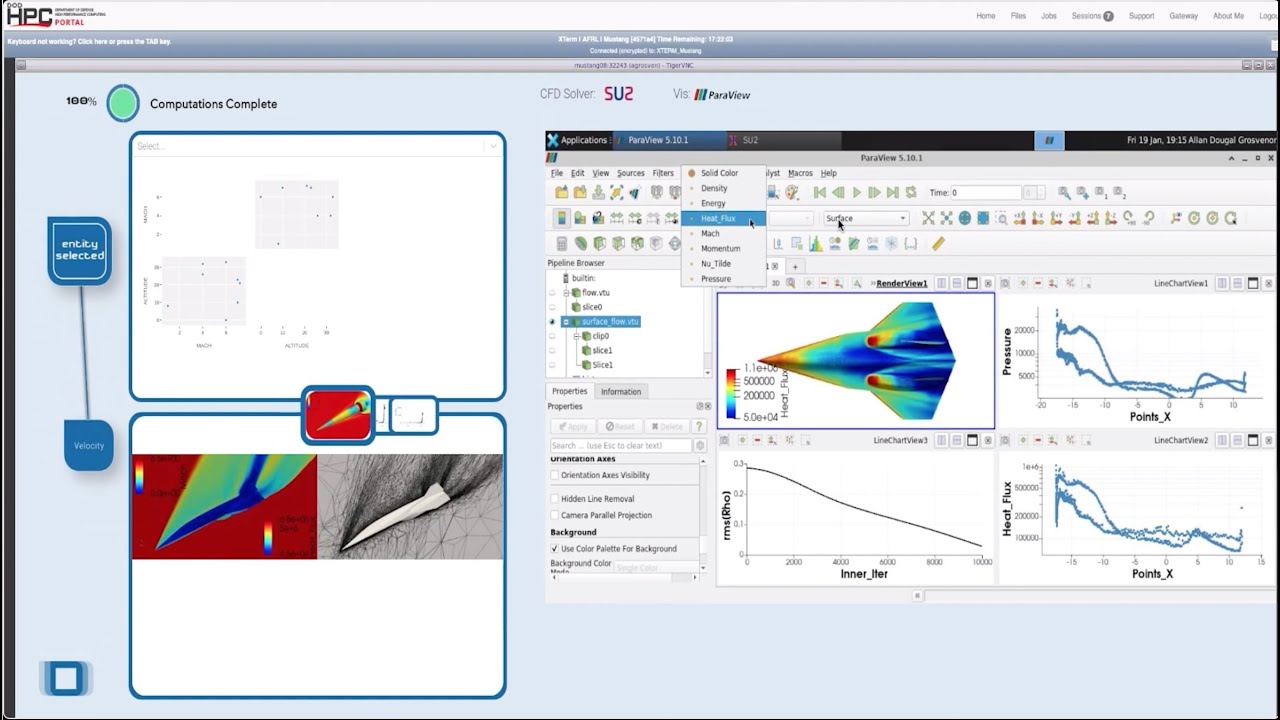Toggle animation loop button
The height and width of the screenshot is (720, 1280).
(x=910, y=192)
